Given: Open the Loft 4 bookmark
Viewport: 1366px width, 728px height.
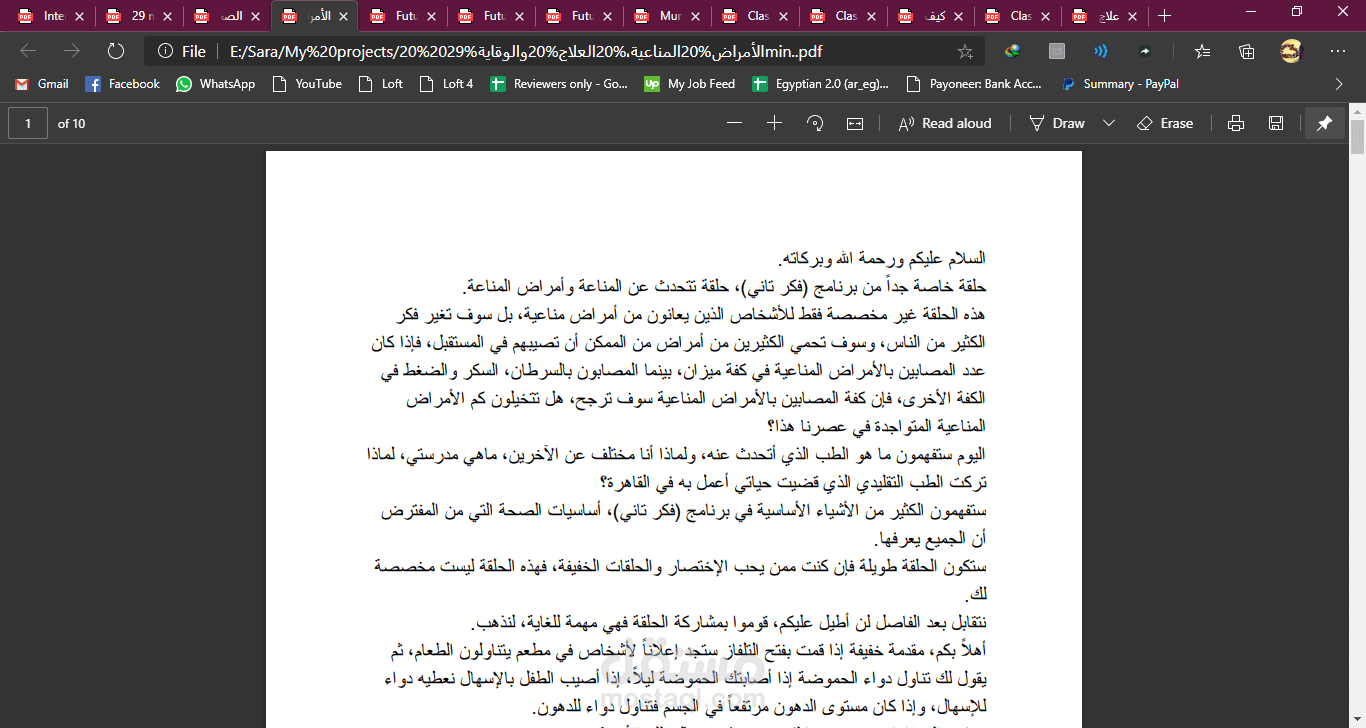Looking at the screenshot, I should pos(446,84).
